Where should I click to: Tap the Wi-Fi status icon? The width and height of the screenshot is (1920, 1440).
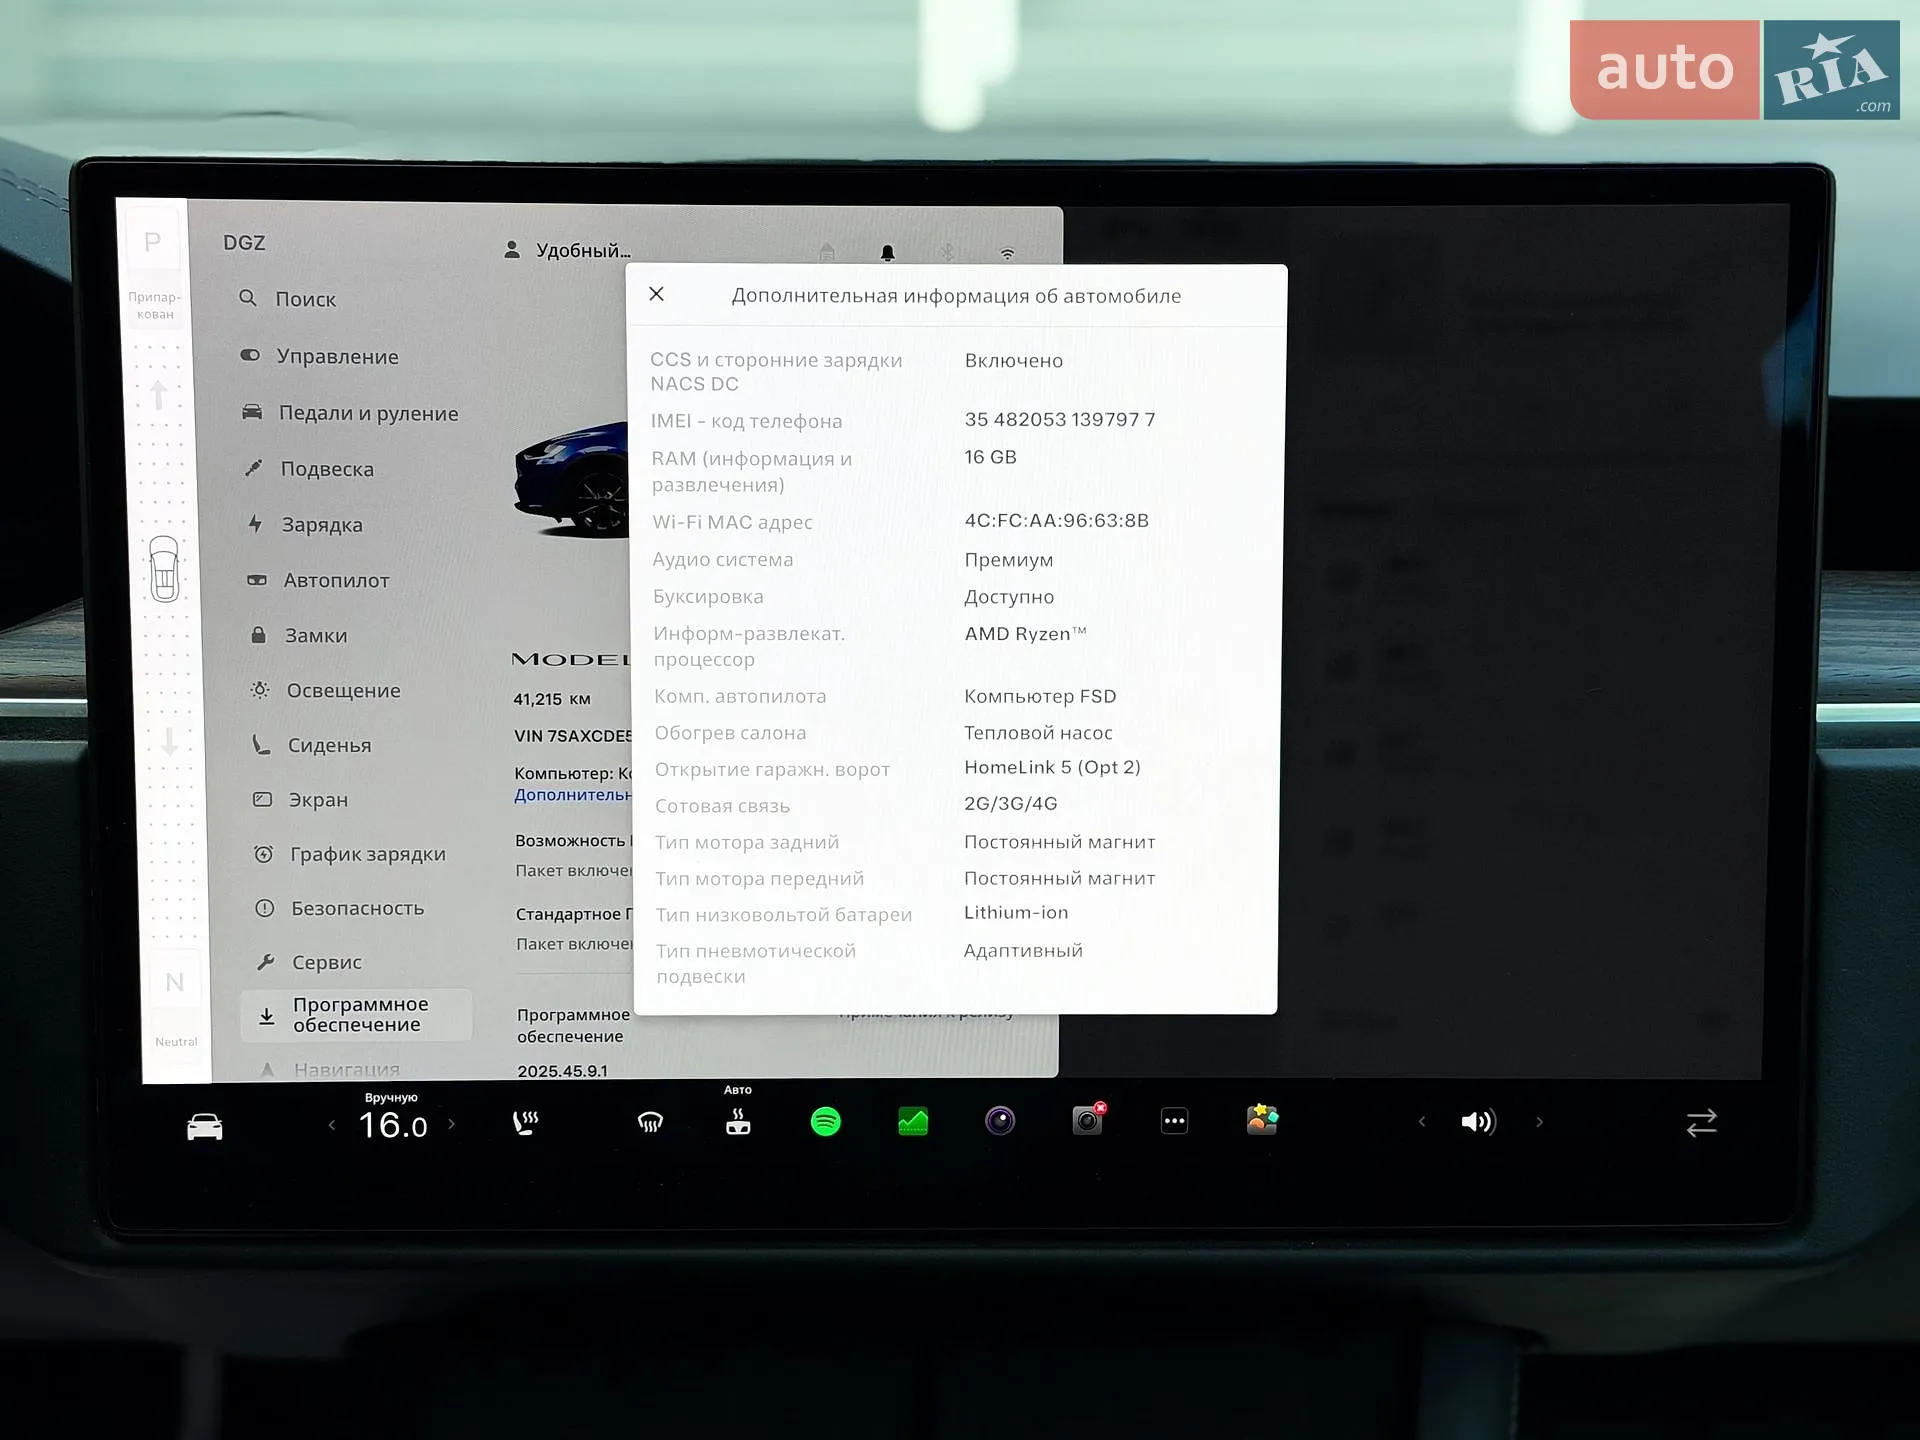1007,253
